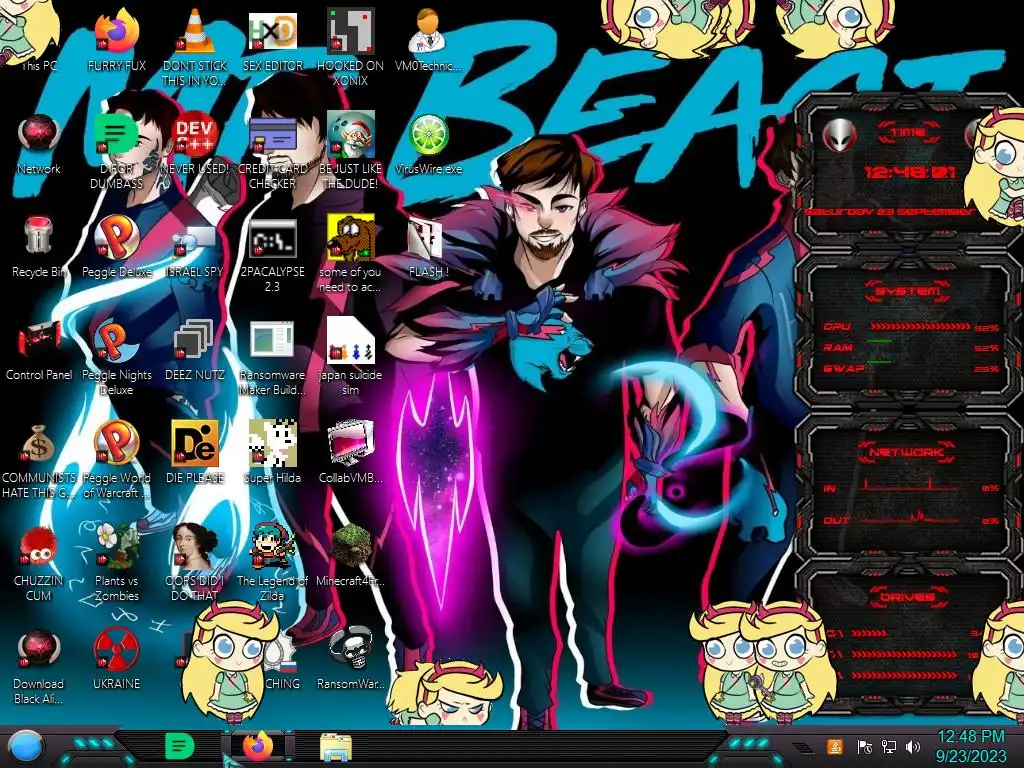Click the volume speaker tray icon
This screenshot has height=768, width=1024.
(x=913, y=747)
